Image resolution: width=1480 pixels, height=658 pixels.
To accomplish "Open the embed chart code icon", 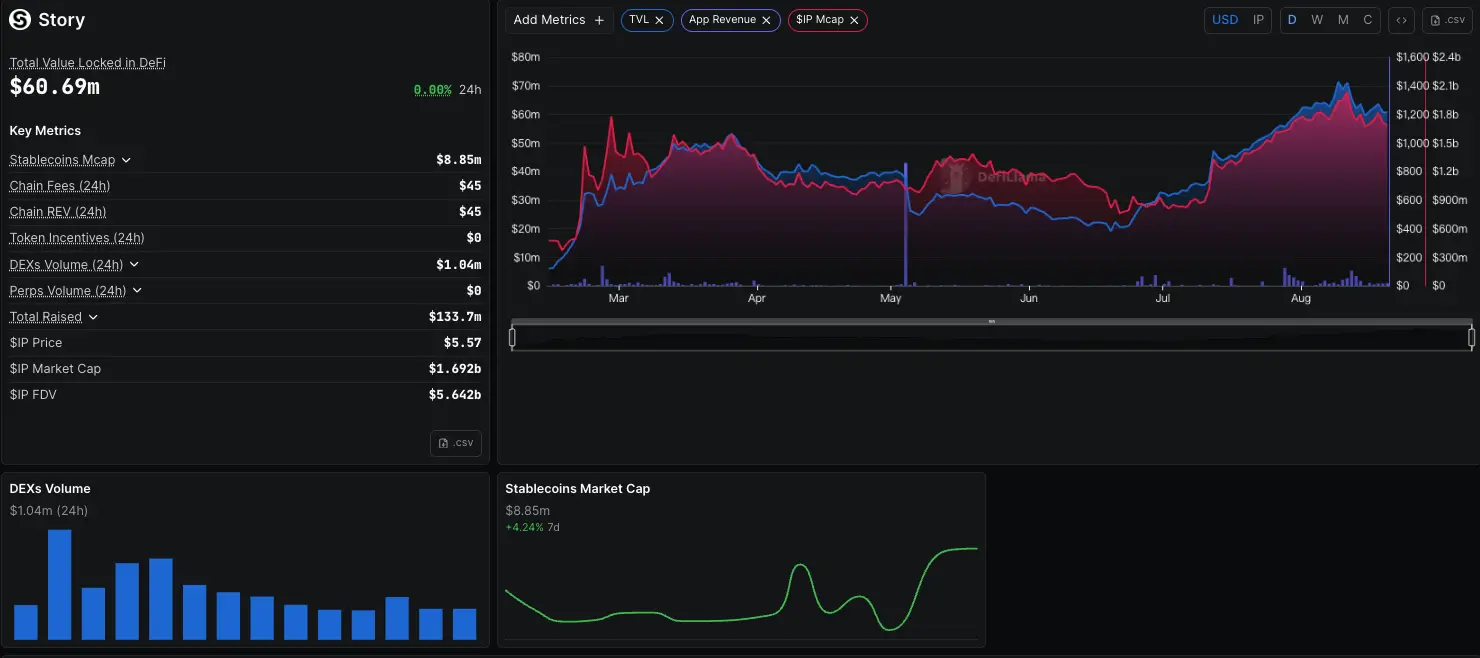I will tap(1401, 20).
